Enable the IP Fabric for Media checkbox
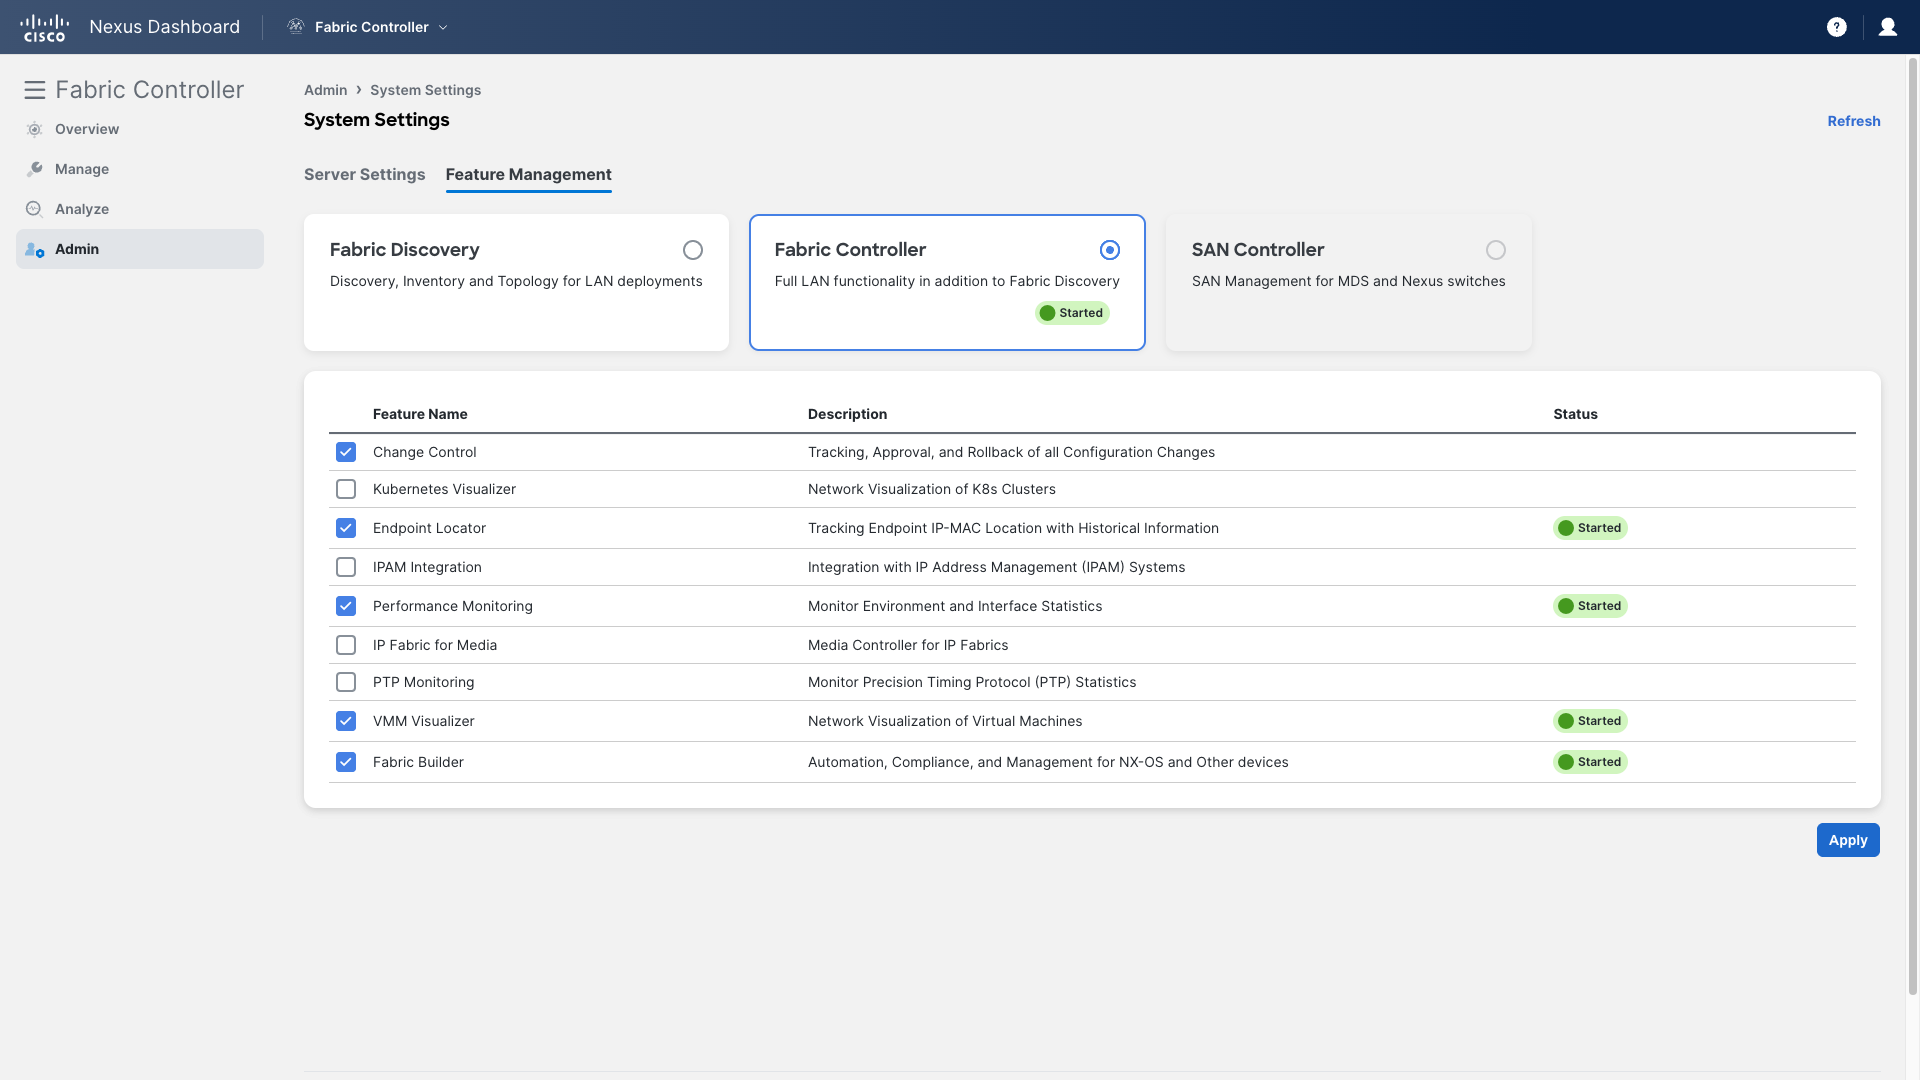1920x1080 pixels. [x=346, y=645]
